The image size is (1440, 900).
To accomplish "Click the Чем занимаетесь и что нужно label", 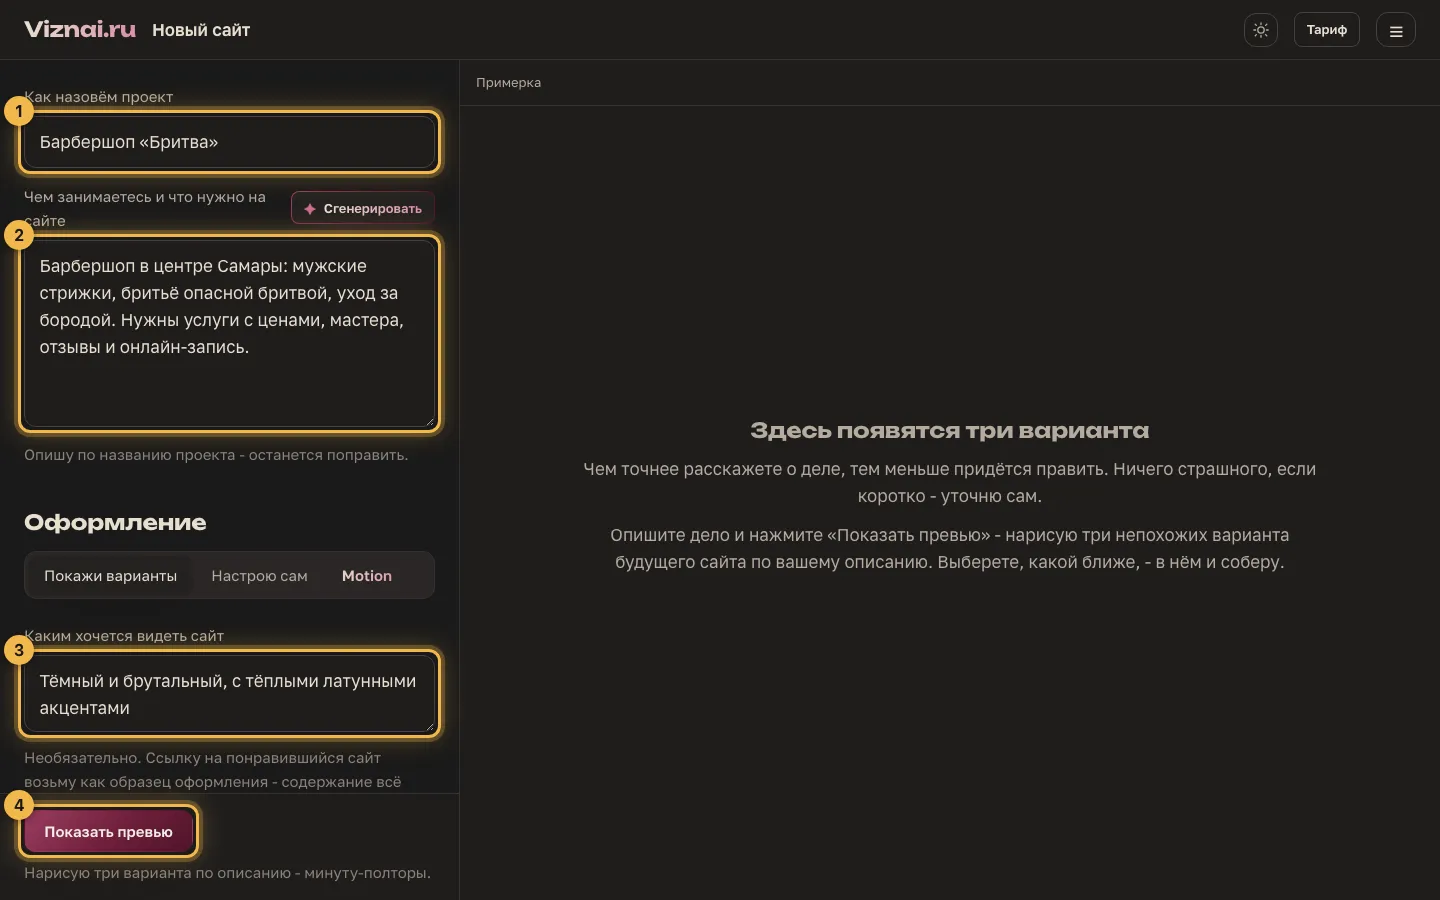I will click(x=145, y=208).
